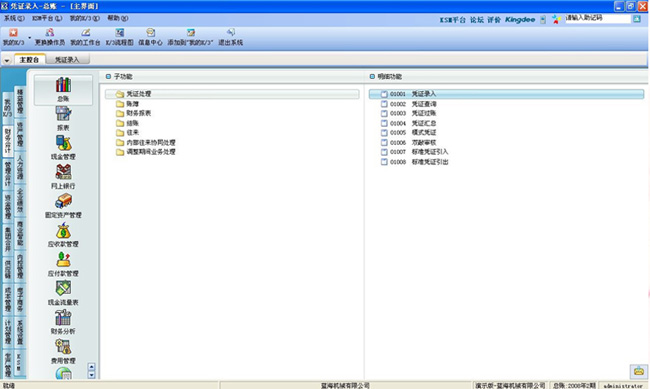Select 01001 凭证录入 function
The width and height of the screenshot is (650, 389).
point(506,94)
